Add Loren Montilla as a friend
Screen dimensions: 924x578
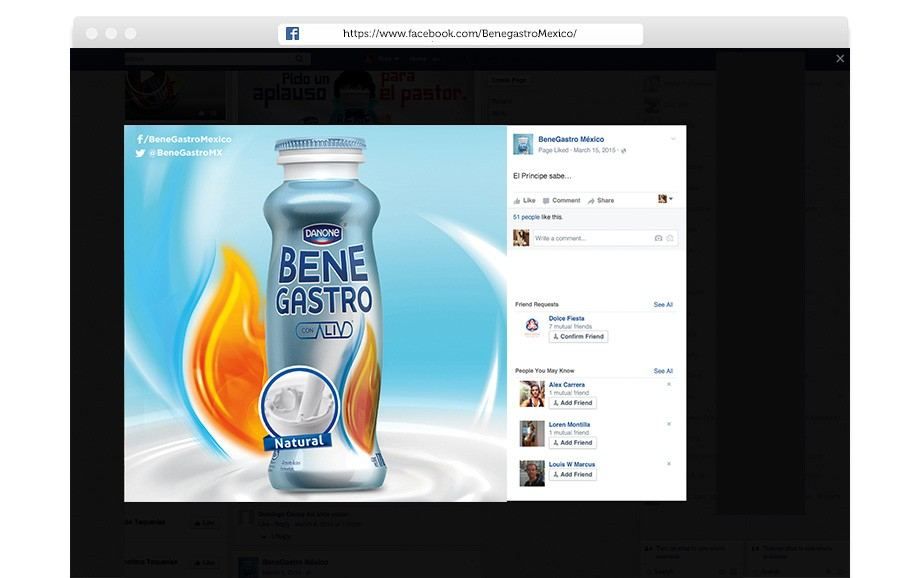573,442
